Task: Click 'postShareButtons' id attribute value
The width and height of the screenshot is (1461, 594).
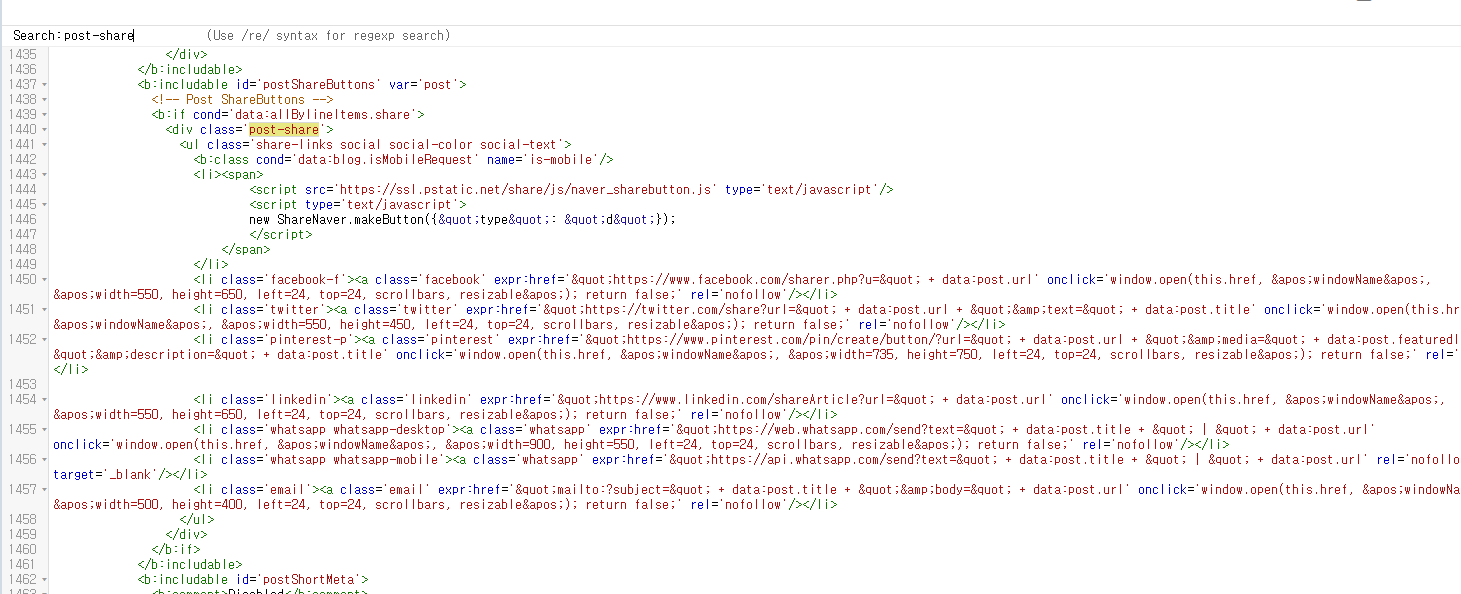Action: coord(319,84)
